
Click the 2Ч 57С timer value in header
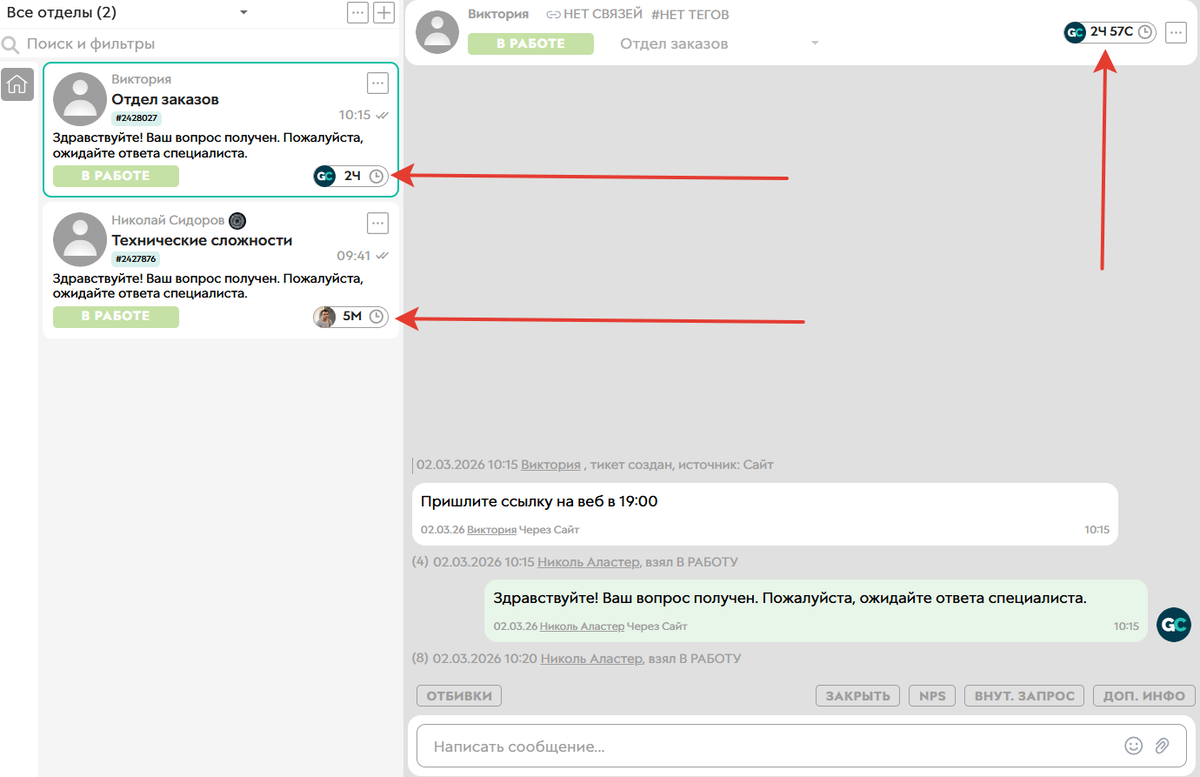(1111, 32)
